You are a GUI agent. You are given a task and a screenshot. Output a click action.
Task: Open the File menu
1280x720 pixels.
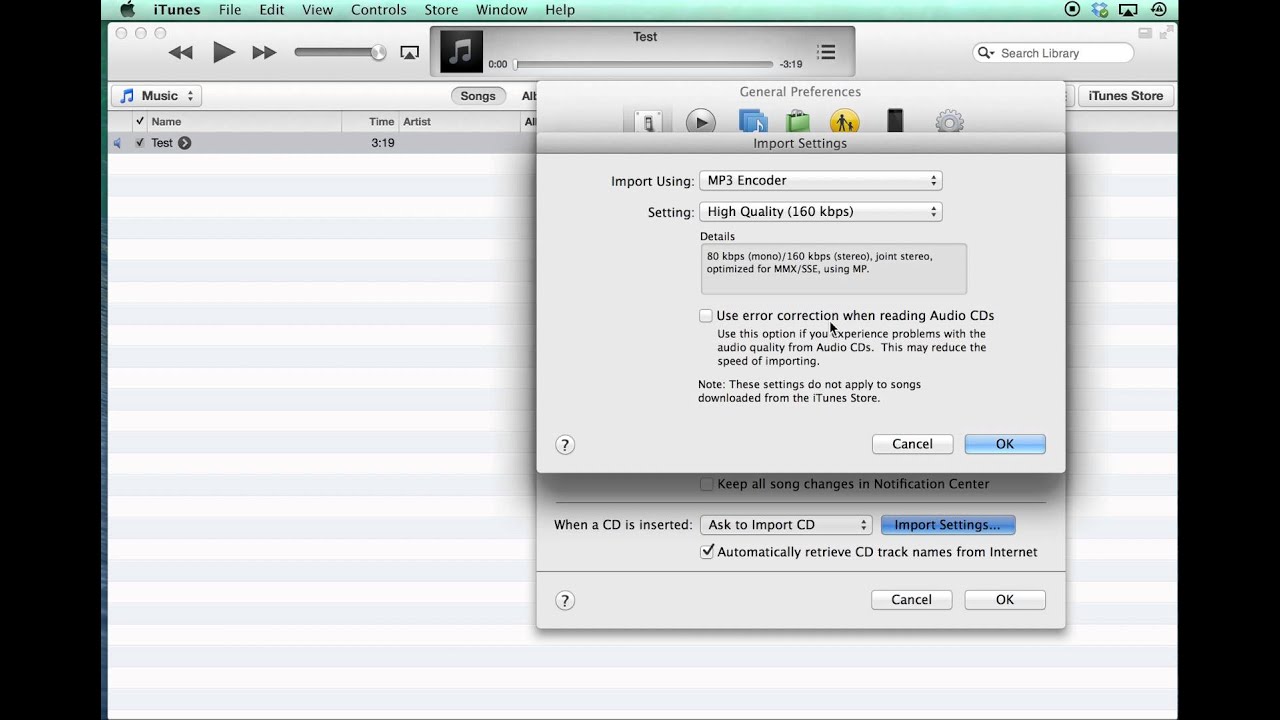point(230,10)
